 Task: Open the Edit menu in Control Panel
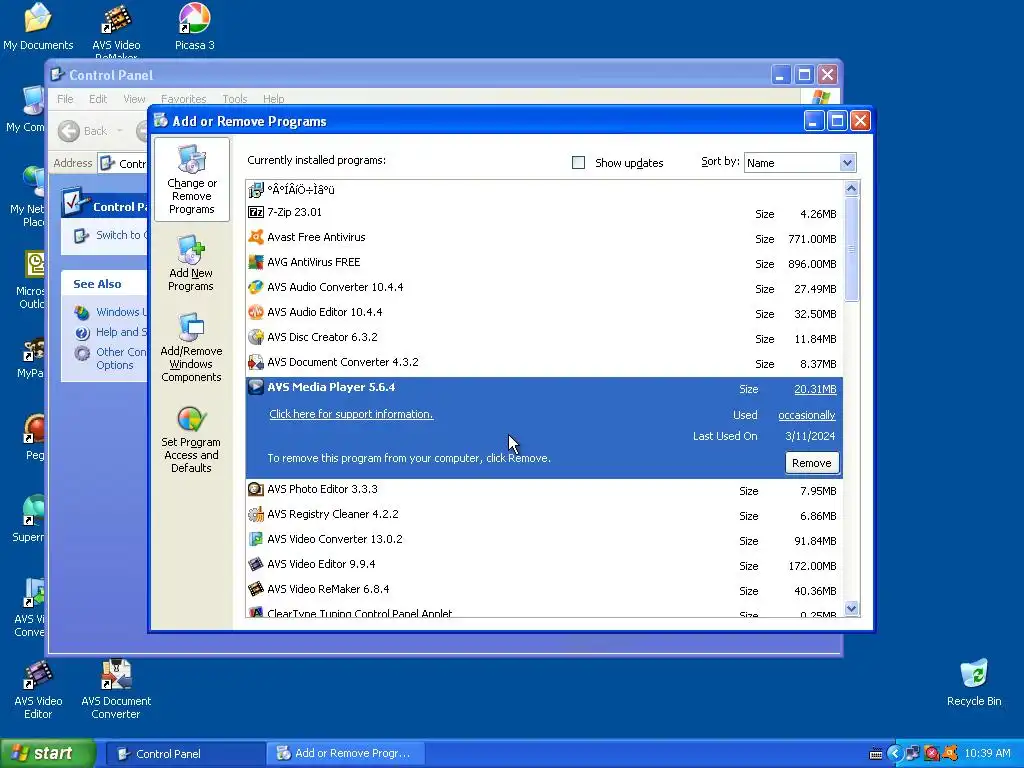point(98,99)
